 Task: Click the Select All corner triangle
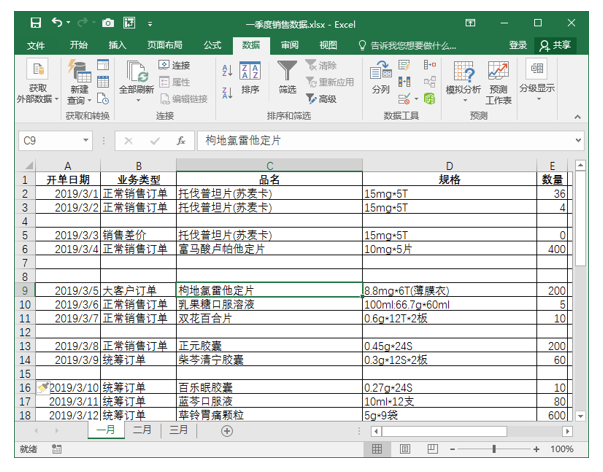click(29, 165)
